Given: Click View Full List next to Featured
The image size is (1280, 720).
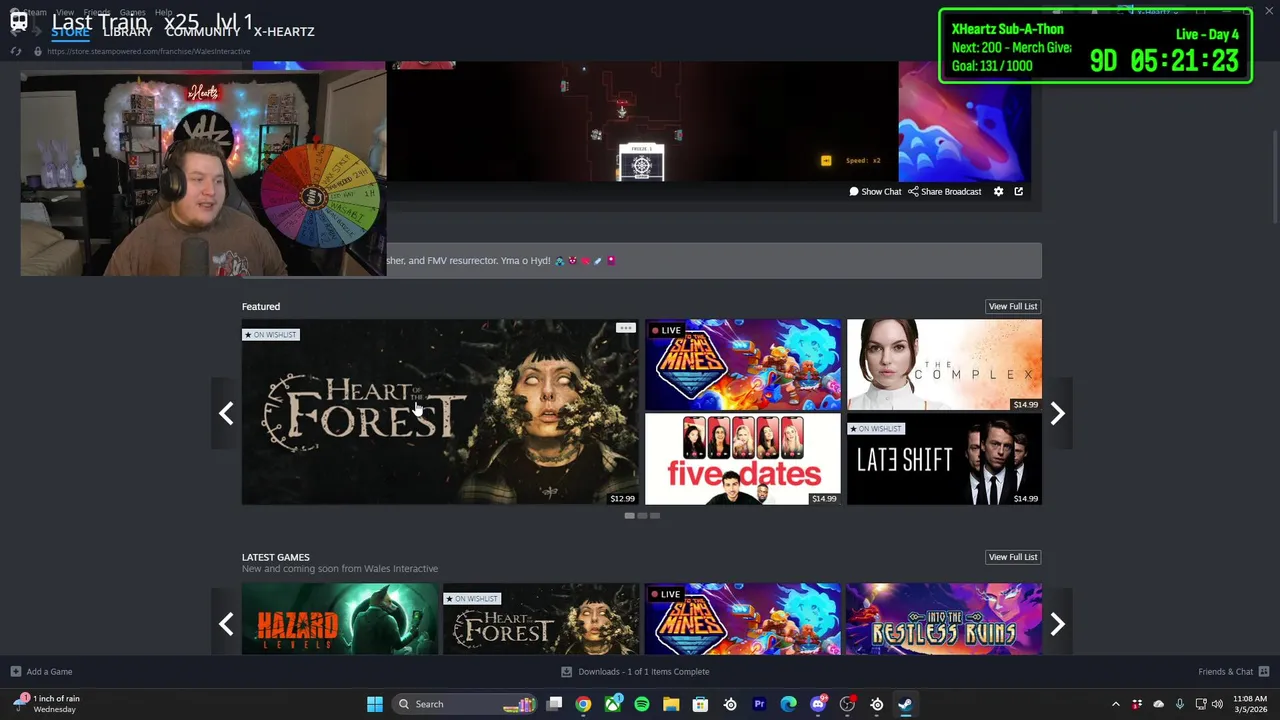Looking at the screenshot, I should [1013, 306].
